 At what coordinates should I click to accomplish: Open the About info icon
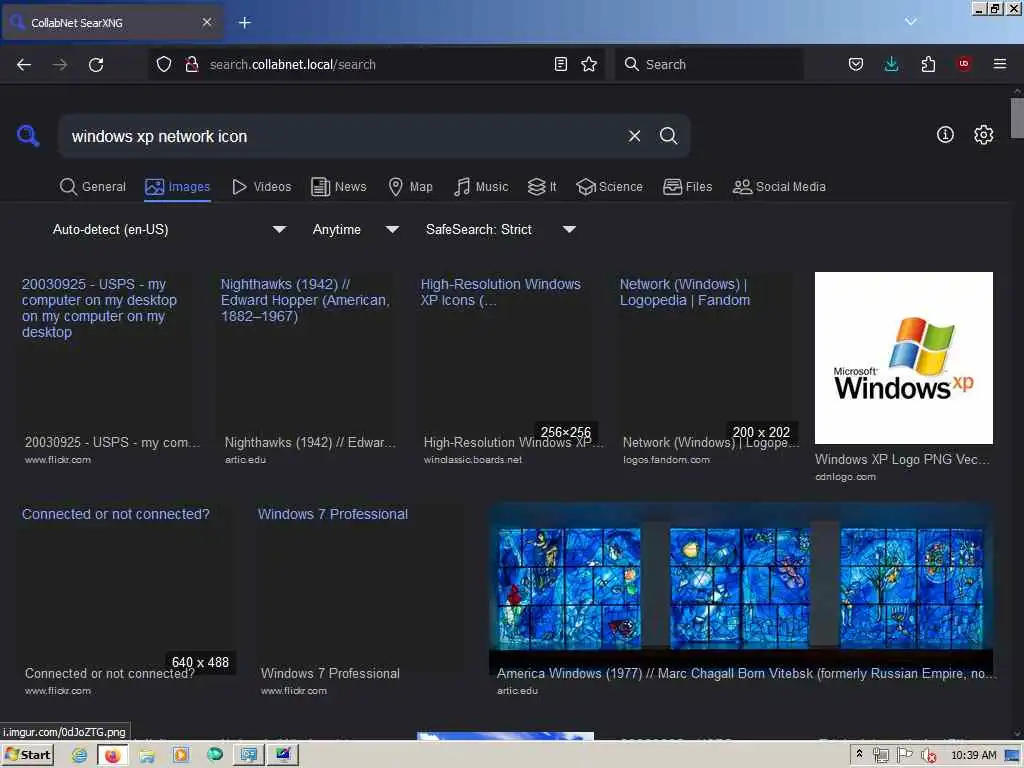click(945, 135)
